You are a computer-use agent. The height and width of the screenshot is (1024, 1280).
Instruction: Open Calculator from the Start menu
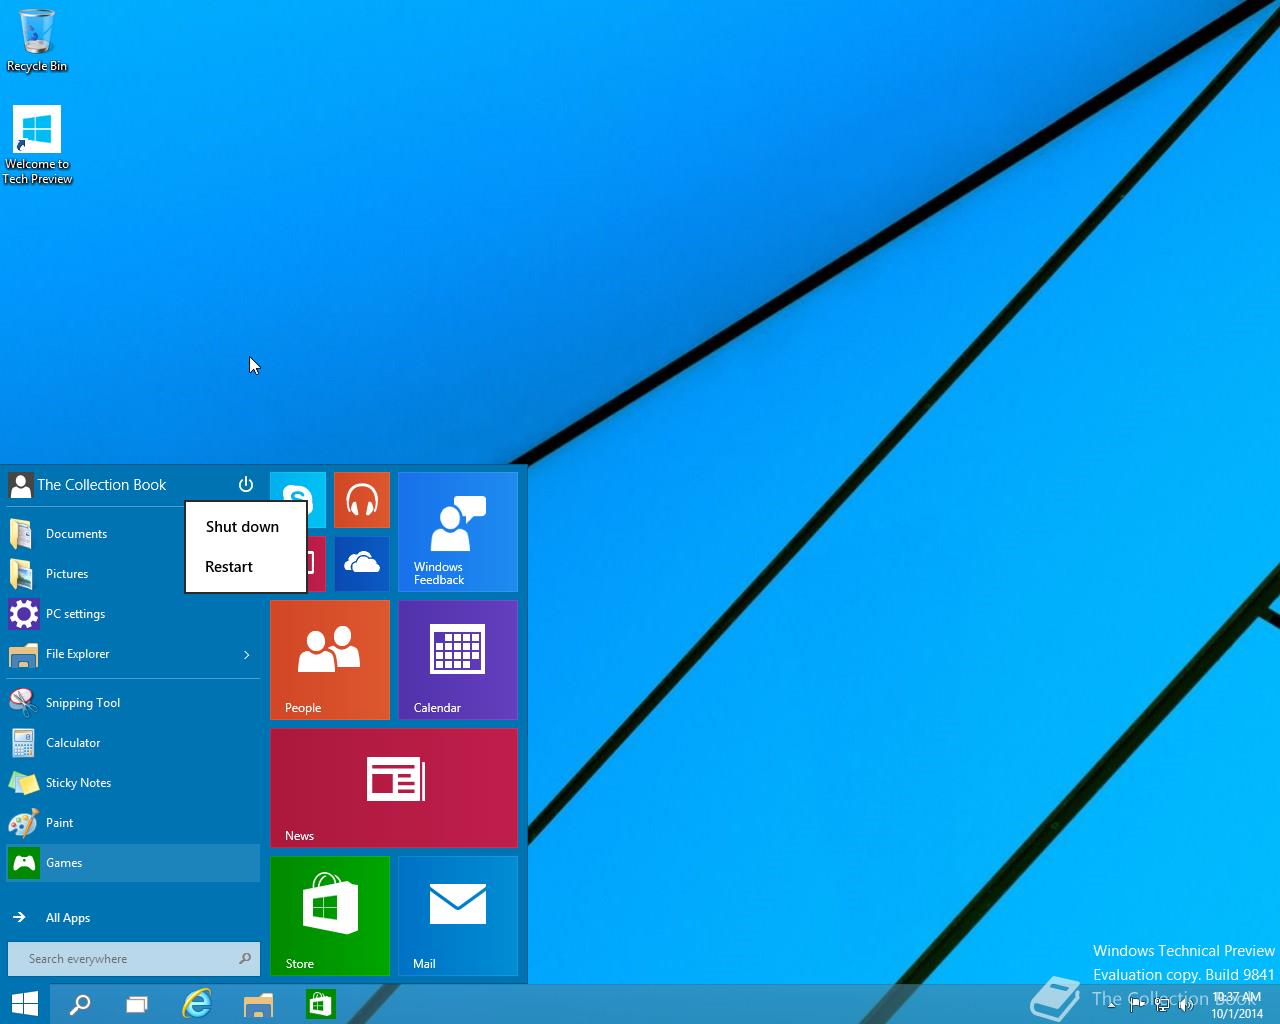[x=133, y=743]
